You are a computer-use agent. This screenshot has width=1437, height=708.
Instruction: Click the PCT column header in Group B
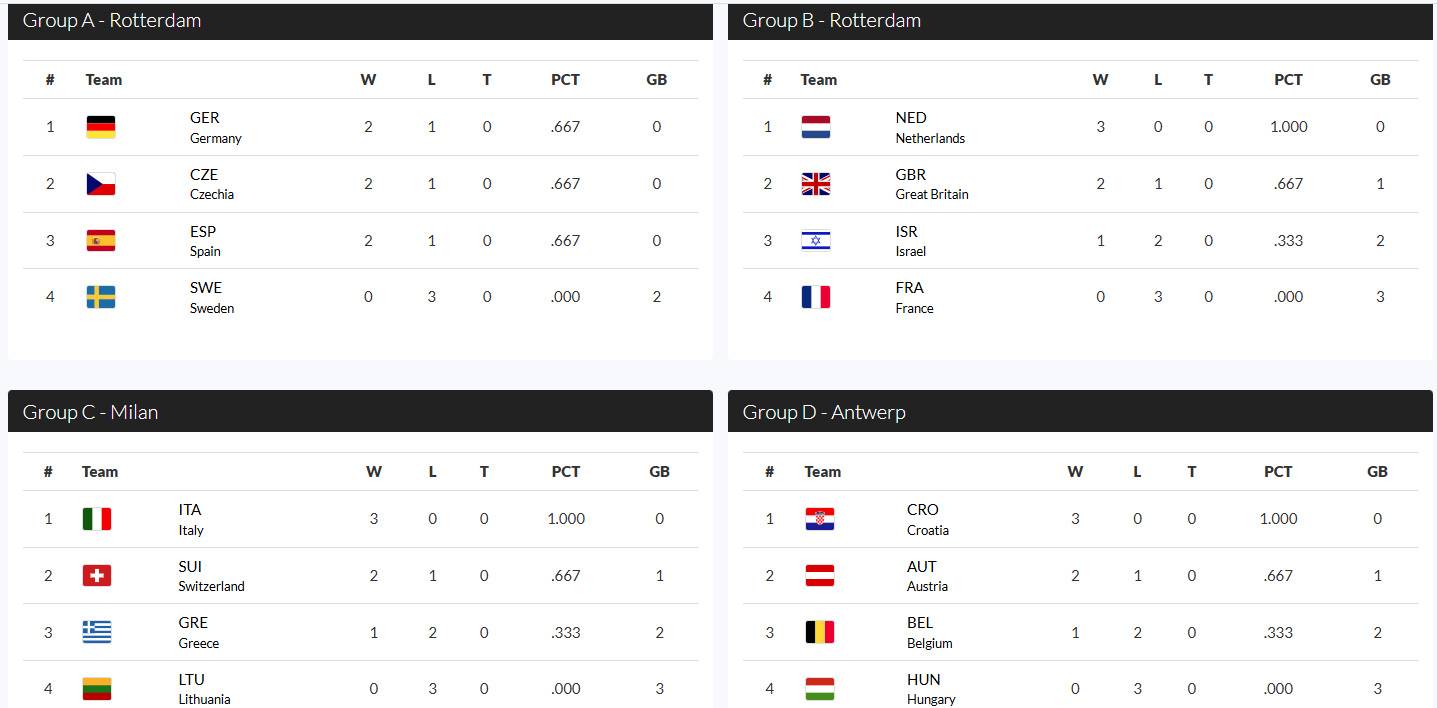pos(1288,80)
